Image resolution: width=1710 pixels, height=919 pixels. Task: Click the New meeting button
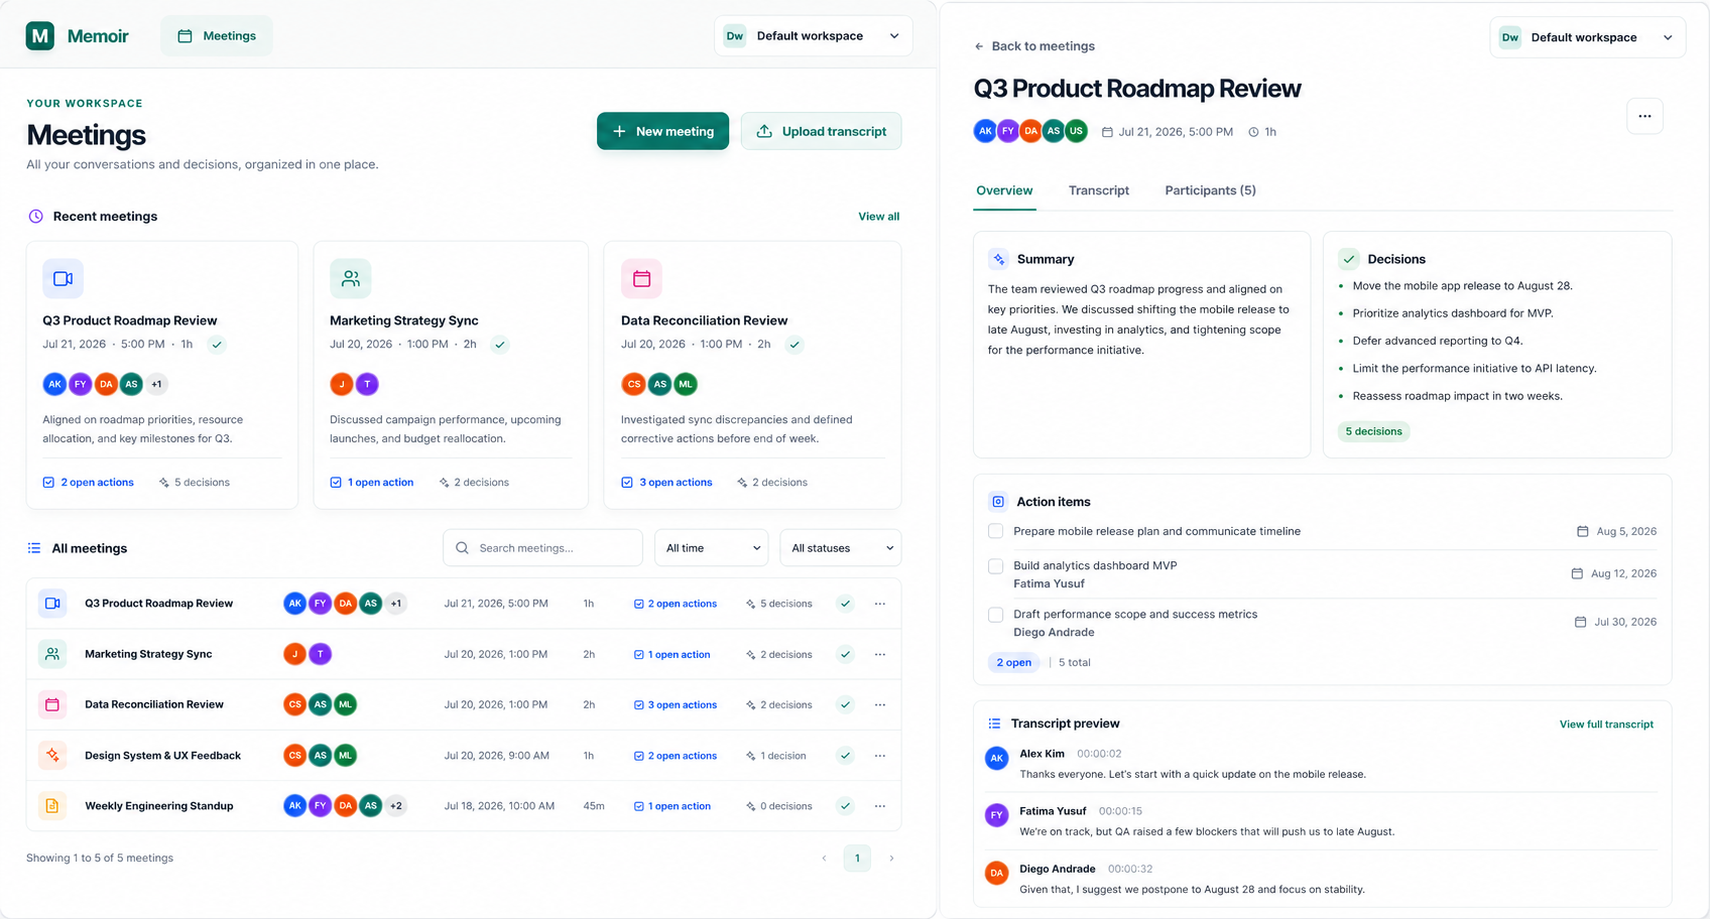pos(663,131)
